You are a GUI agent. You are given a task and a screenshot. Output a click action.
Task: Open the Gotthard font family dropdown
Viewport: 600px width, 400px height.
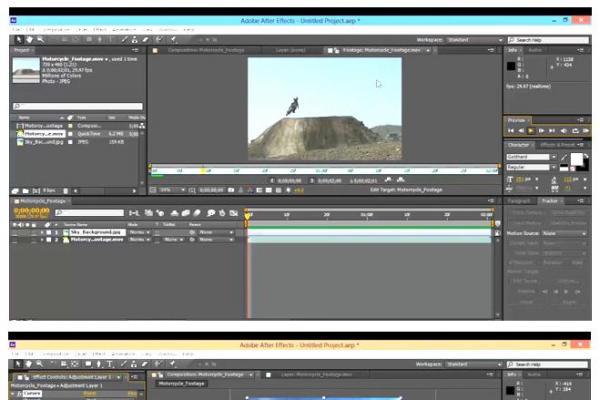[x=532, y=156]
